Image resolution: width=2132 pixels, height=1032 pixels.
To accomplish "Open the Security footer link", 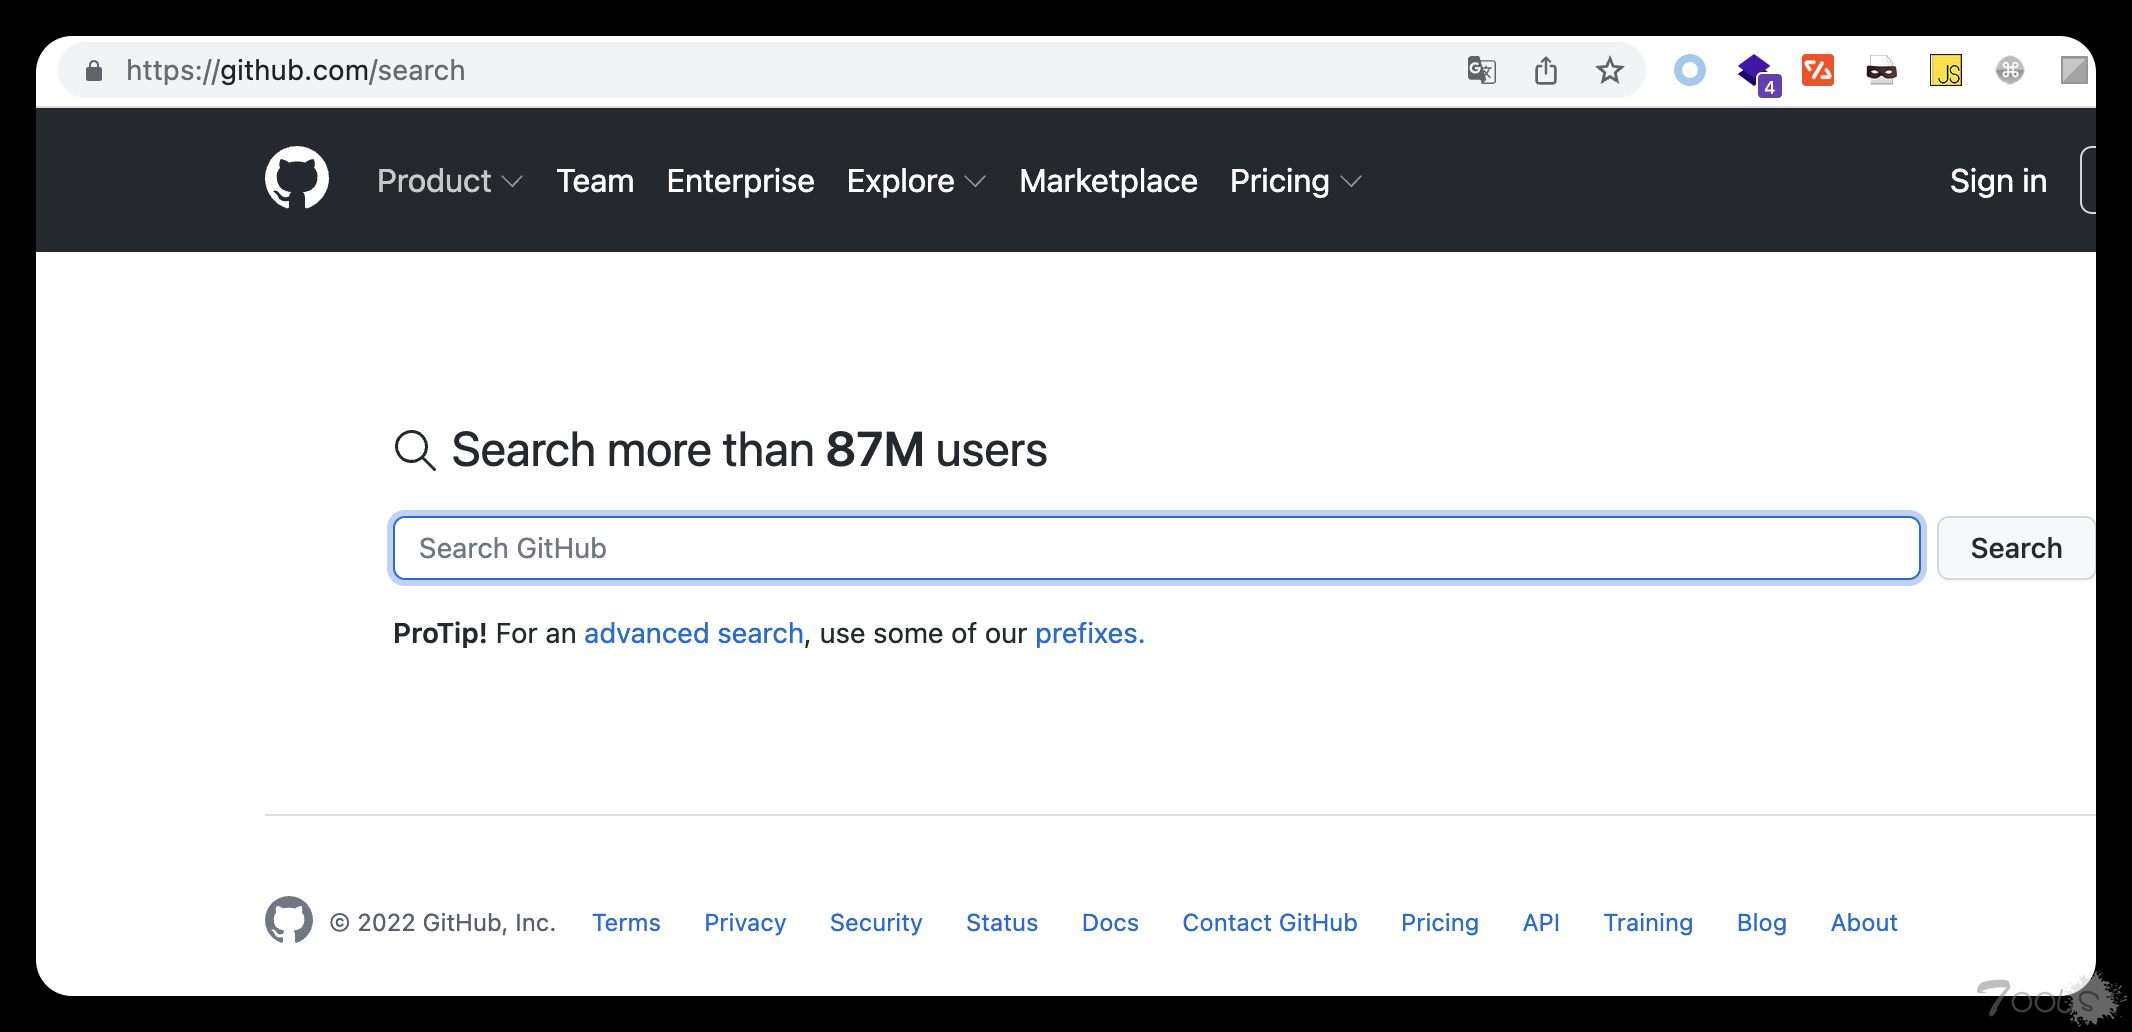I will tap(876, 922).
